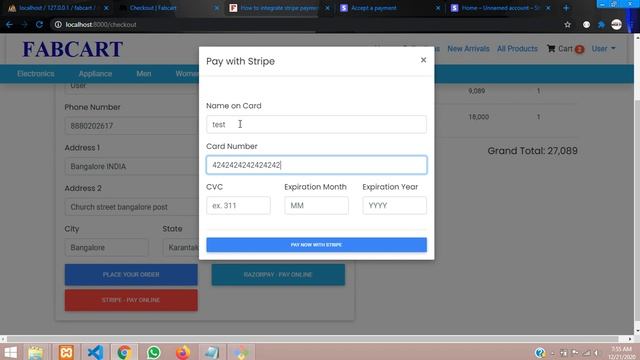Click the City field with Bangalore
The width and height of the screenshot is (640, 360).
tap(107, 248)
